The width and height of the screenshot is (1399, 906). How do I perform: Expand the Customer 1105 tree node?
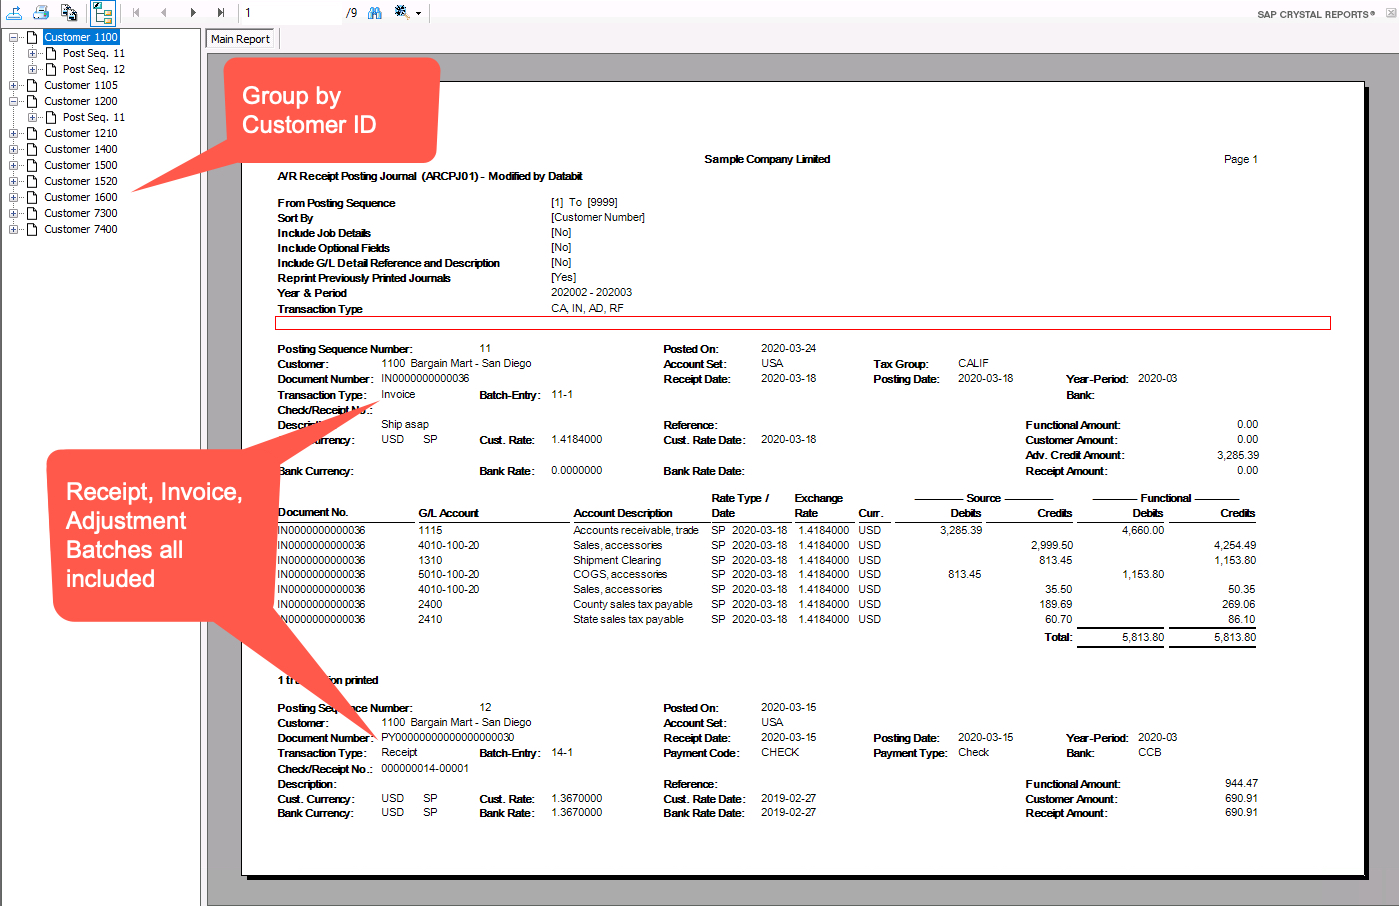click(x=14, y=85)
